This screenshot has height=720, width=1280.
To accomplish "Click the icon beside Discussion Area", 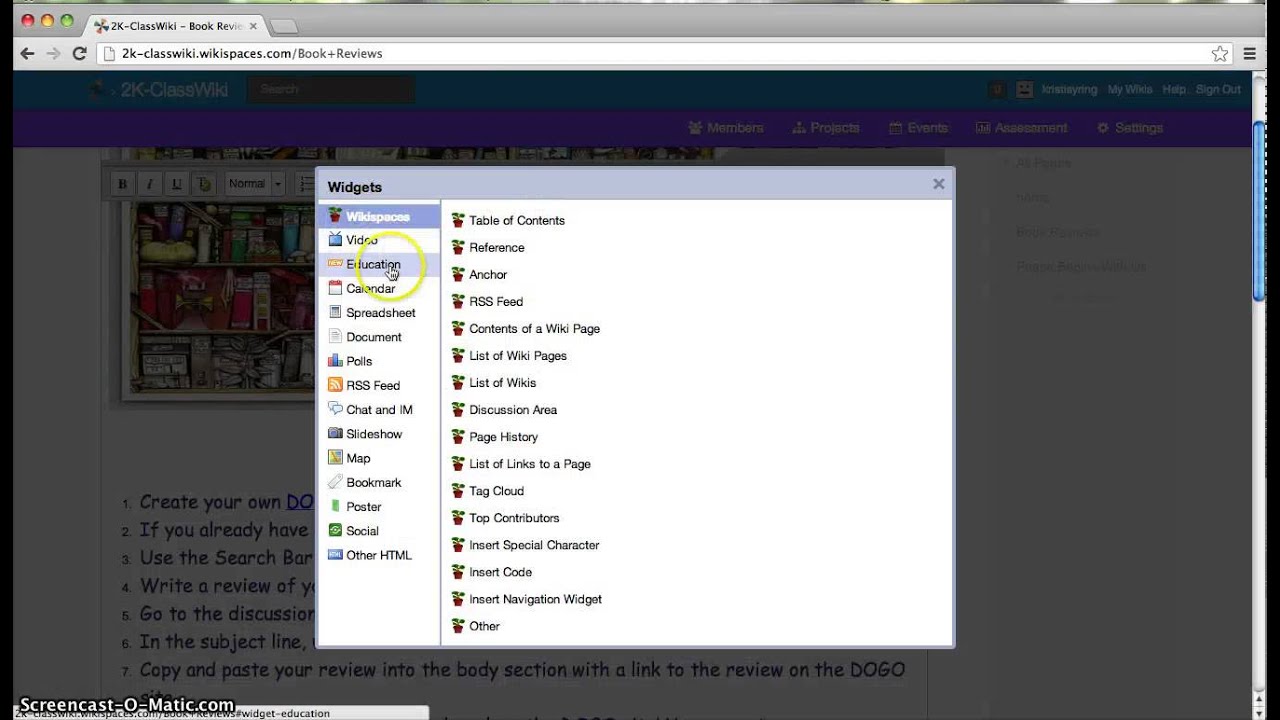I will click(x=458, y=409).
